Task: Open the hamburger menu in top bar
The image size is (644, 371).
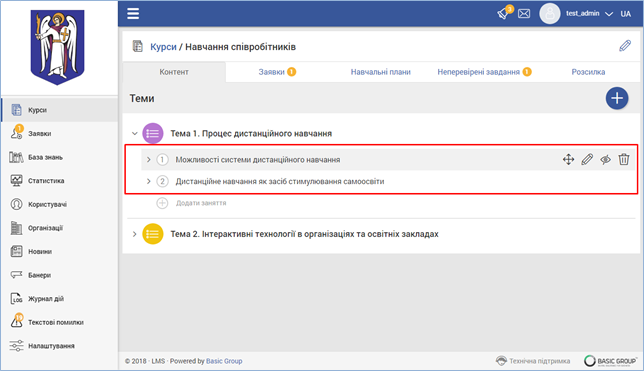Action: coord(133,14)
